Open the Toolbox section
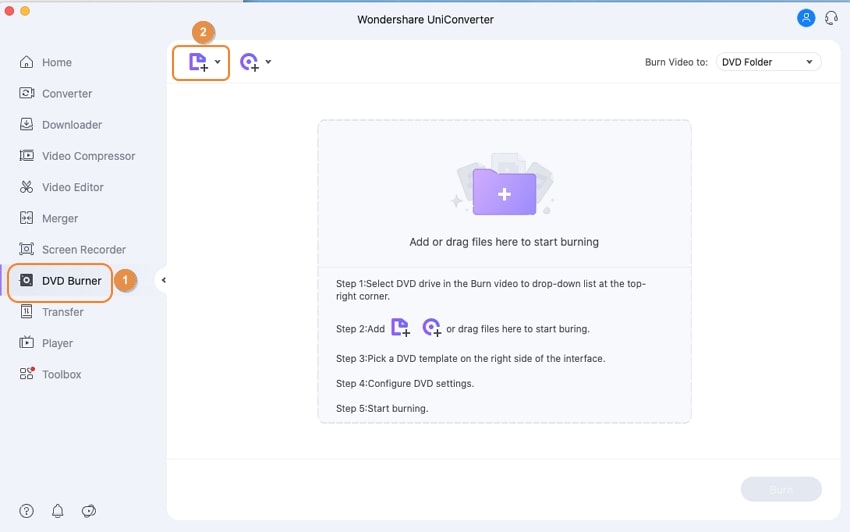Image resolution: width=850 pixels, height=532 pixels. (62, 374)
